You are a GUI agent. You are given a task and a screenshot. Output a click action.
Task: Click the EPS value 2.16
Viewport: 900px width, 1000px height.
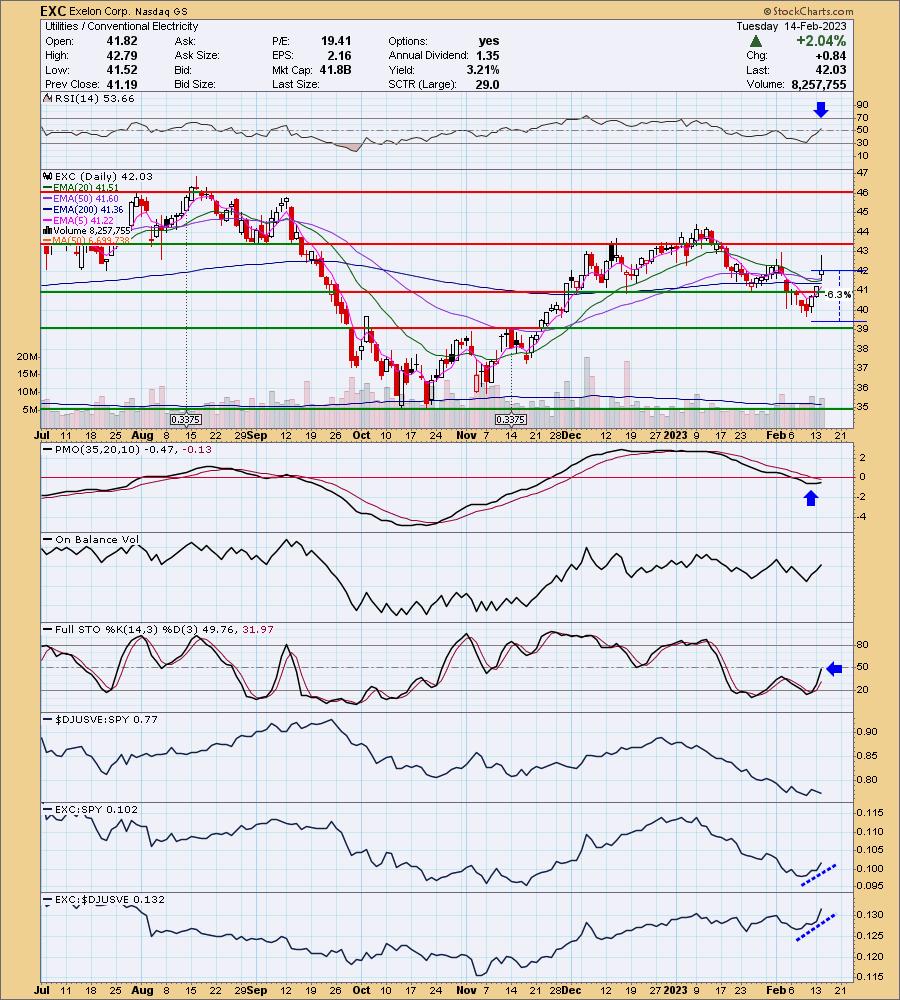(340, 55)
